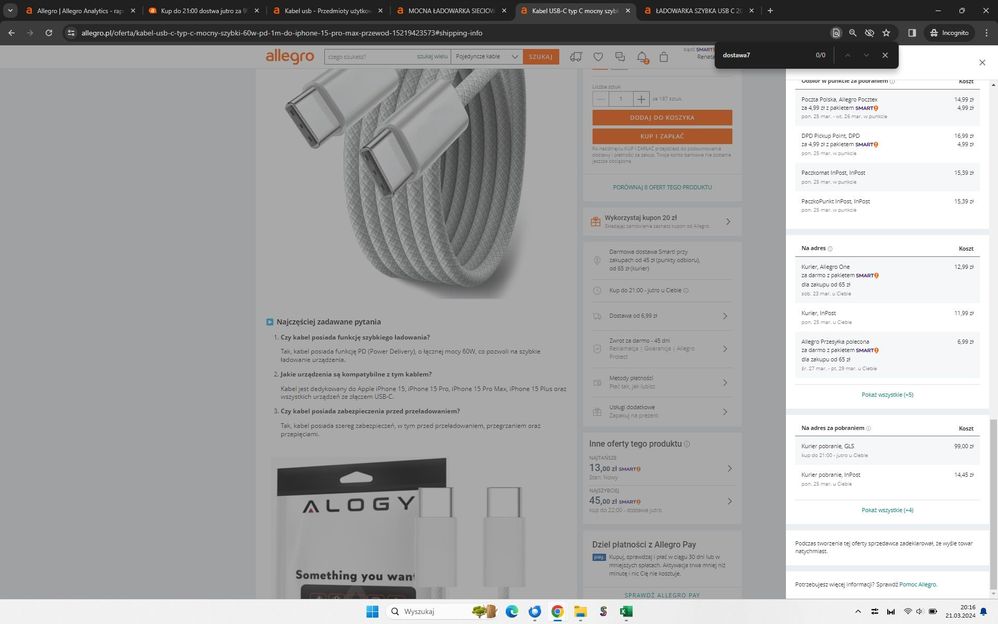
Task: Expand all cash on delivery address options
Action: [x=887, y=510]
